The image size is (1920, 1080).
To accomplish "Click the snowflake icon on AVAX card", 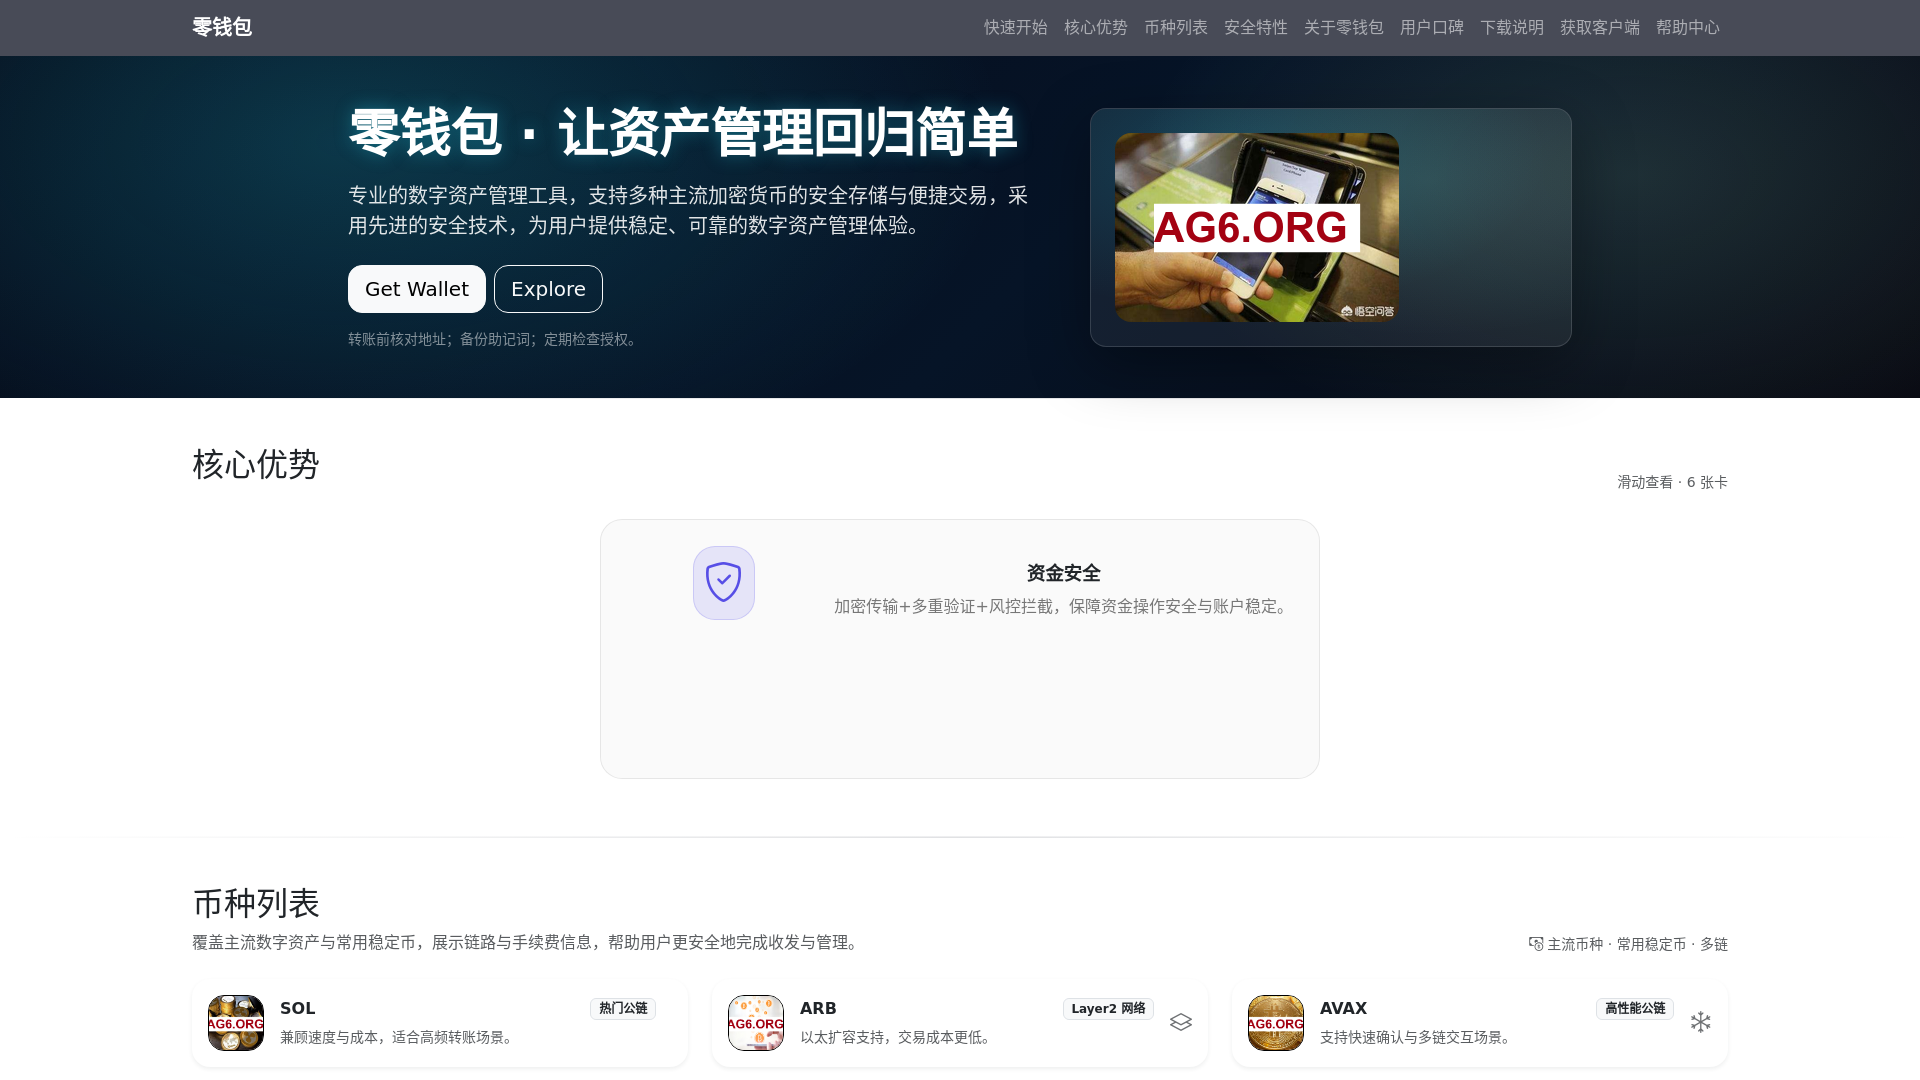I will tap(1701, 1022).
